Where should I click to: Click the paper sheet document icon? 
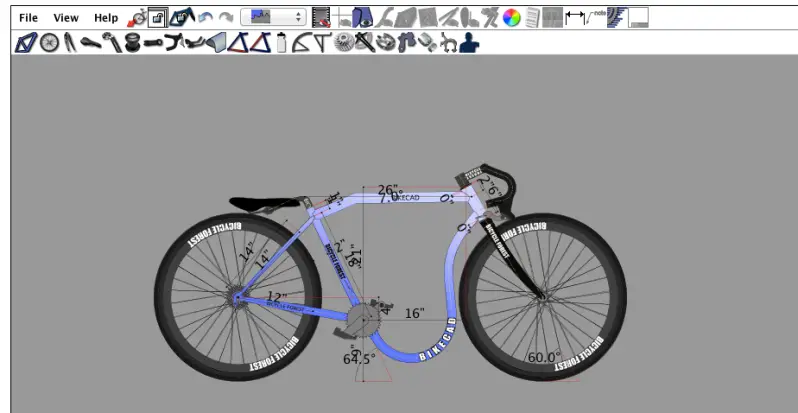[x=532, y=18]
